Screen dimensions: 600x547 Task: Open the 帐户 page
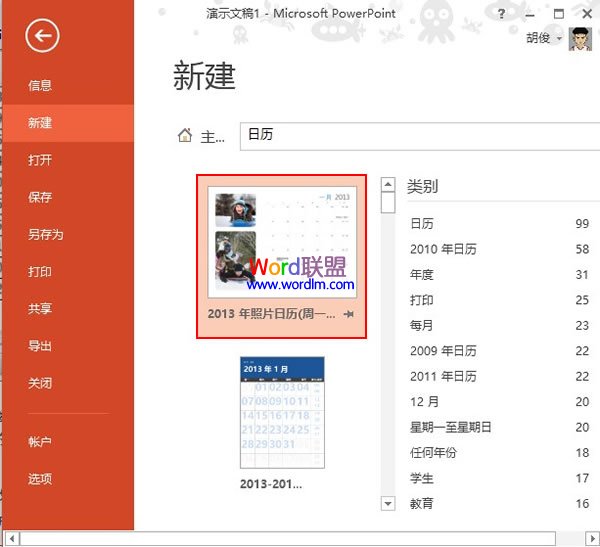coord(68,442)
